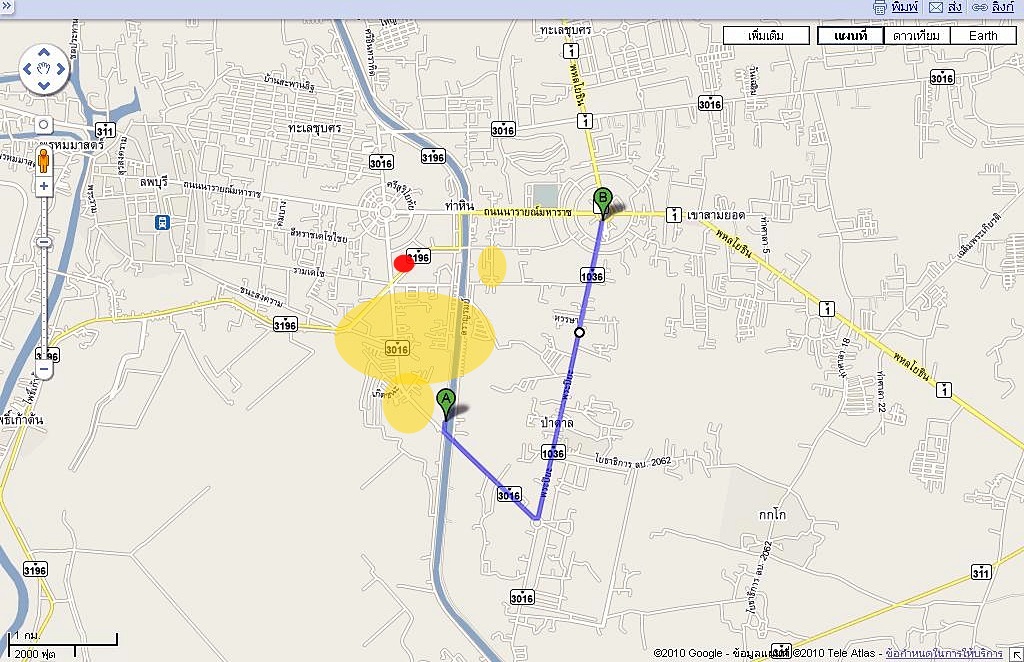
Task: Click the orange Street View pegman
Action: coord(44,160)
